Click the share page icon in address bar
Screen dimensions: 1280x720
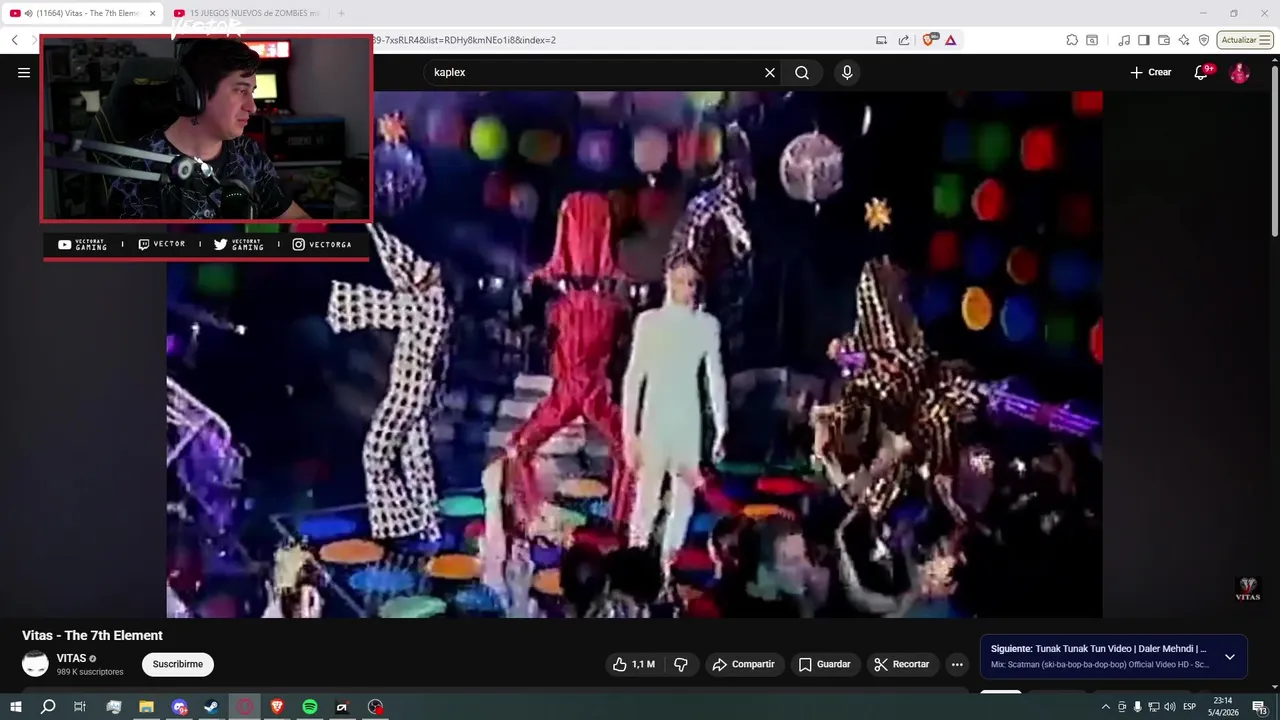coord(904,40)
